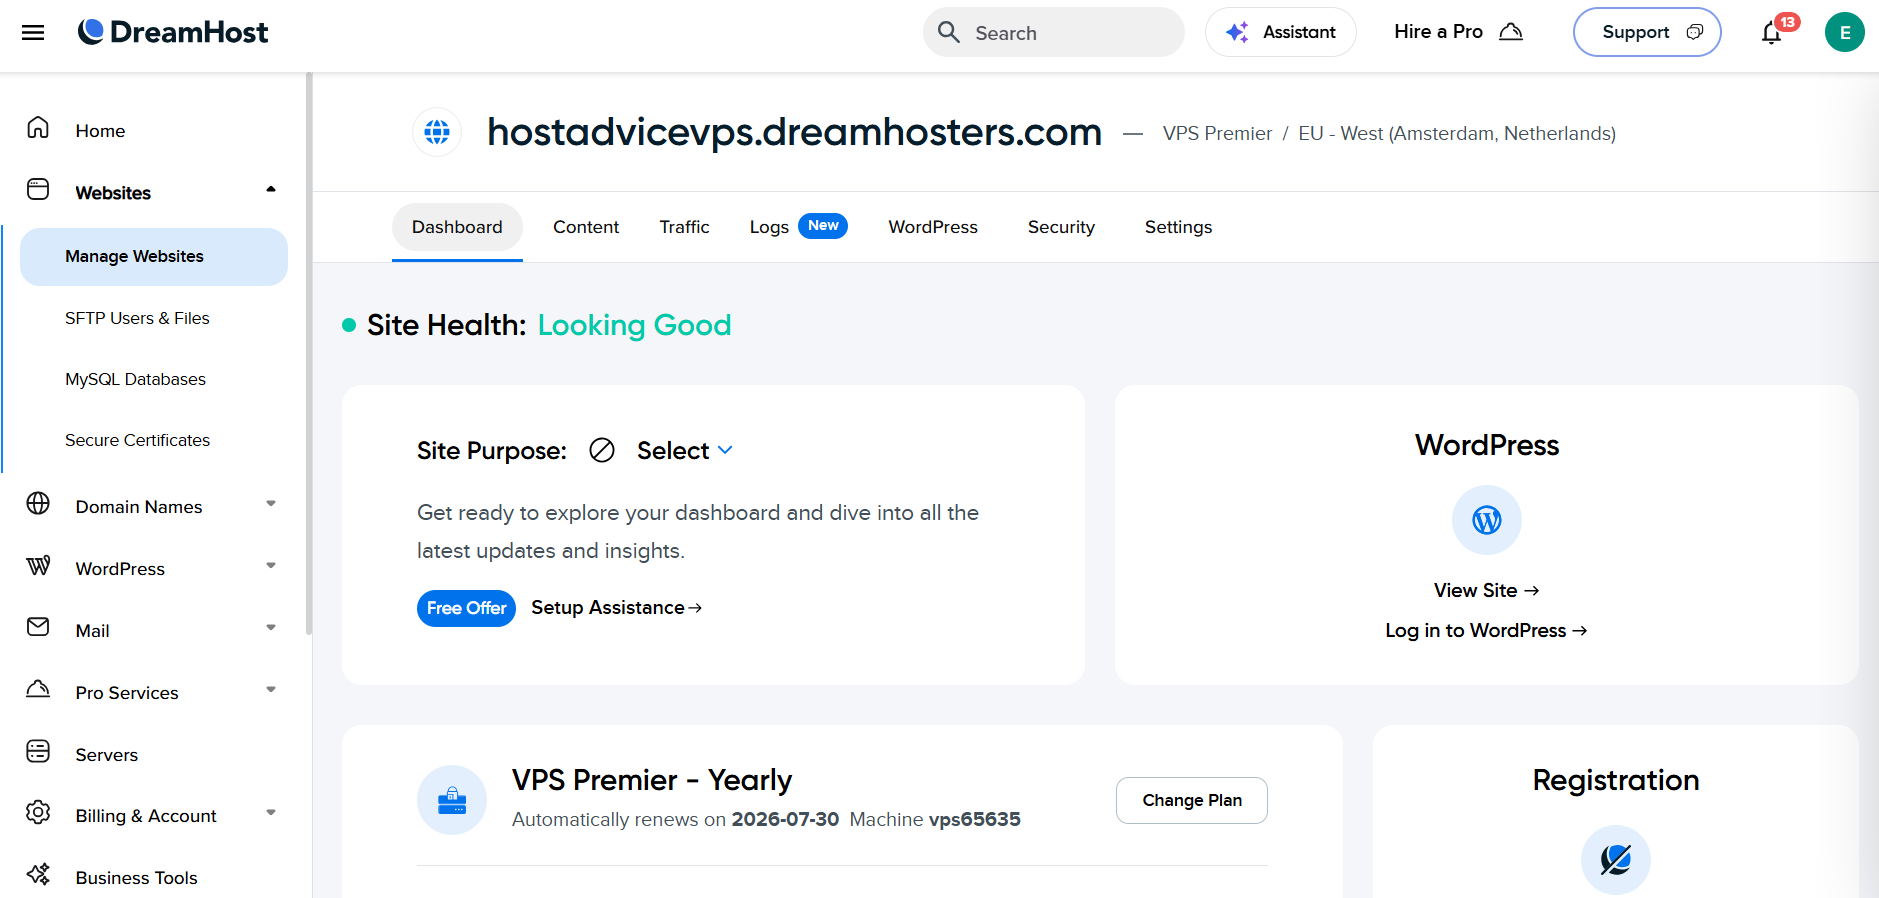Click the Business Tools sparkle icon
The width and height of the screenshot is (1879, 898).
click(38, 874)
